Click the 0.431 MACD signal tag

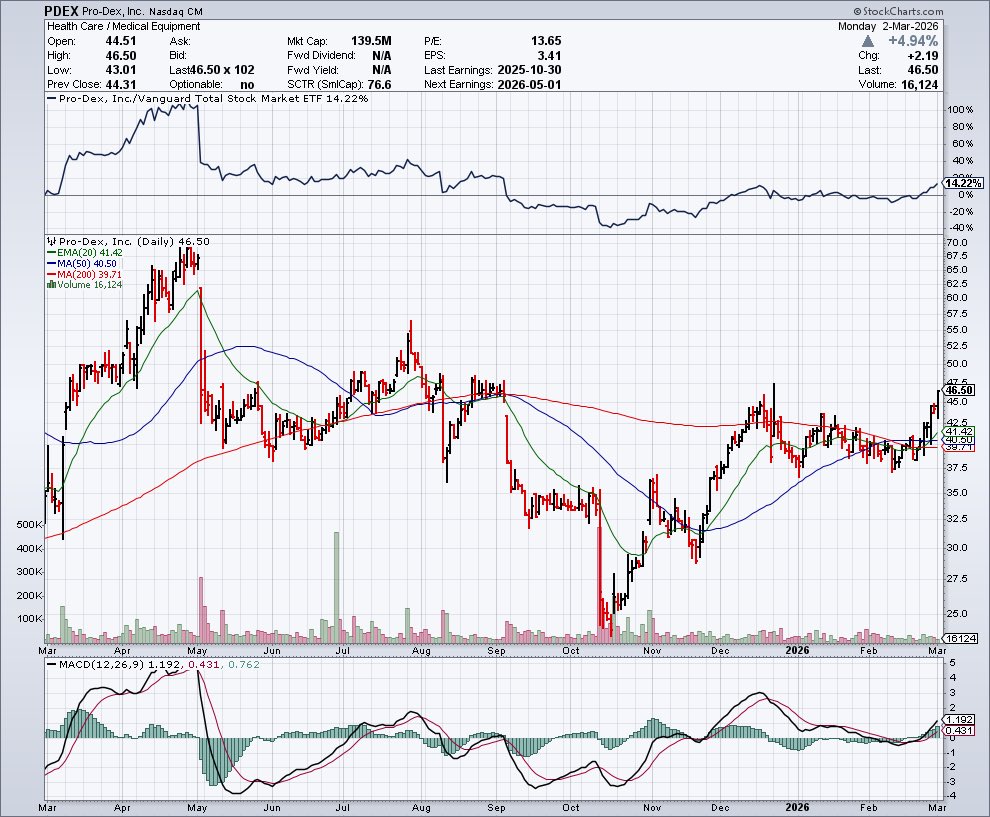click(960, 730)
